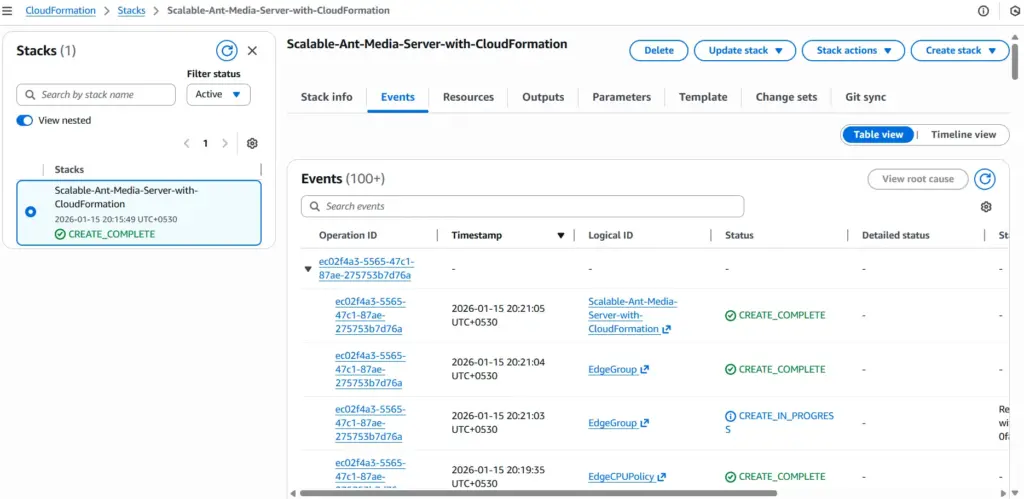The width and height of the screenshot is (1024, 499).
Task: Click magnifier icon in stack name search
Action: click(x=29, y=95)
